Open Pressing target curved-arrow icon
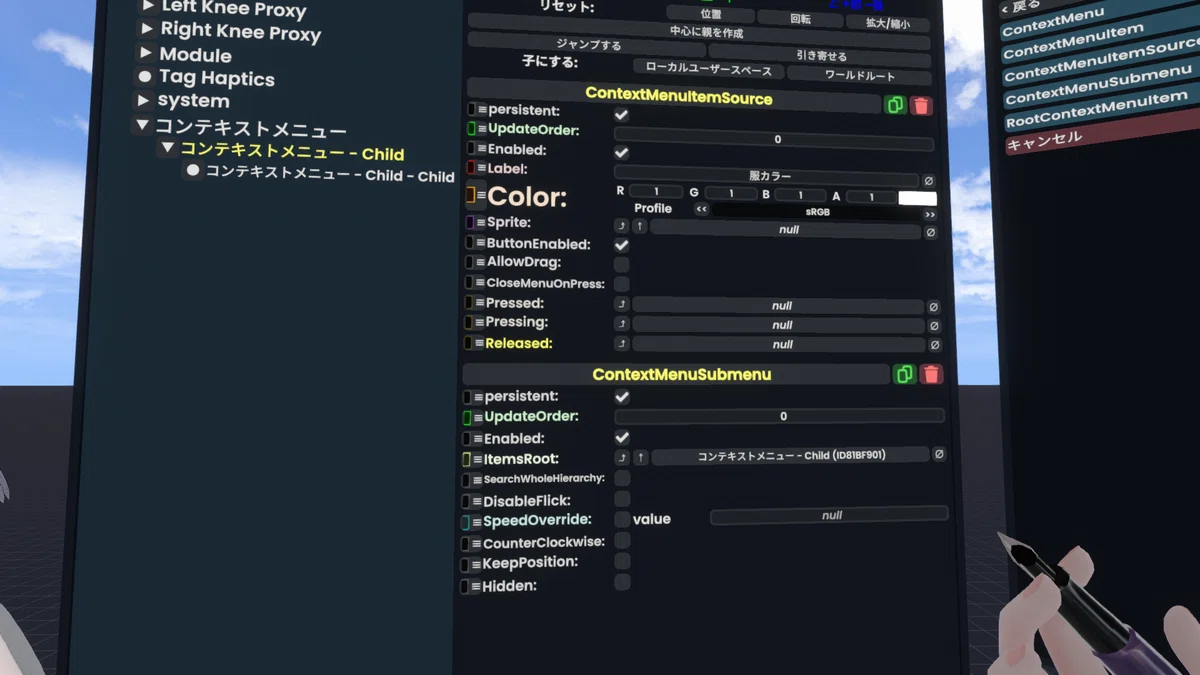 (621, 323)
